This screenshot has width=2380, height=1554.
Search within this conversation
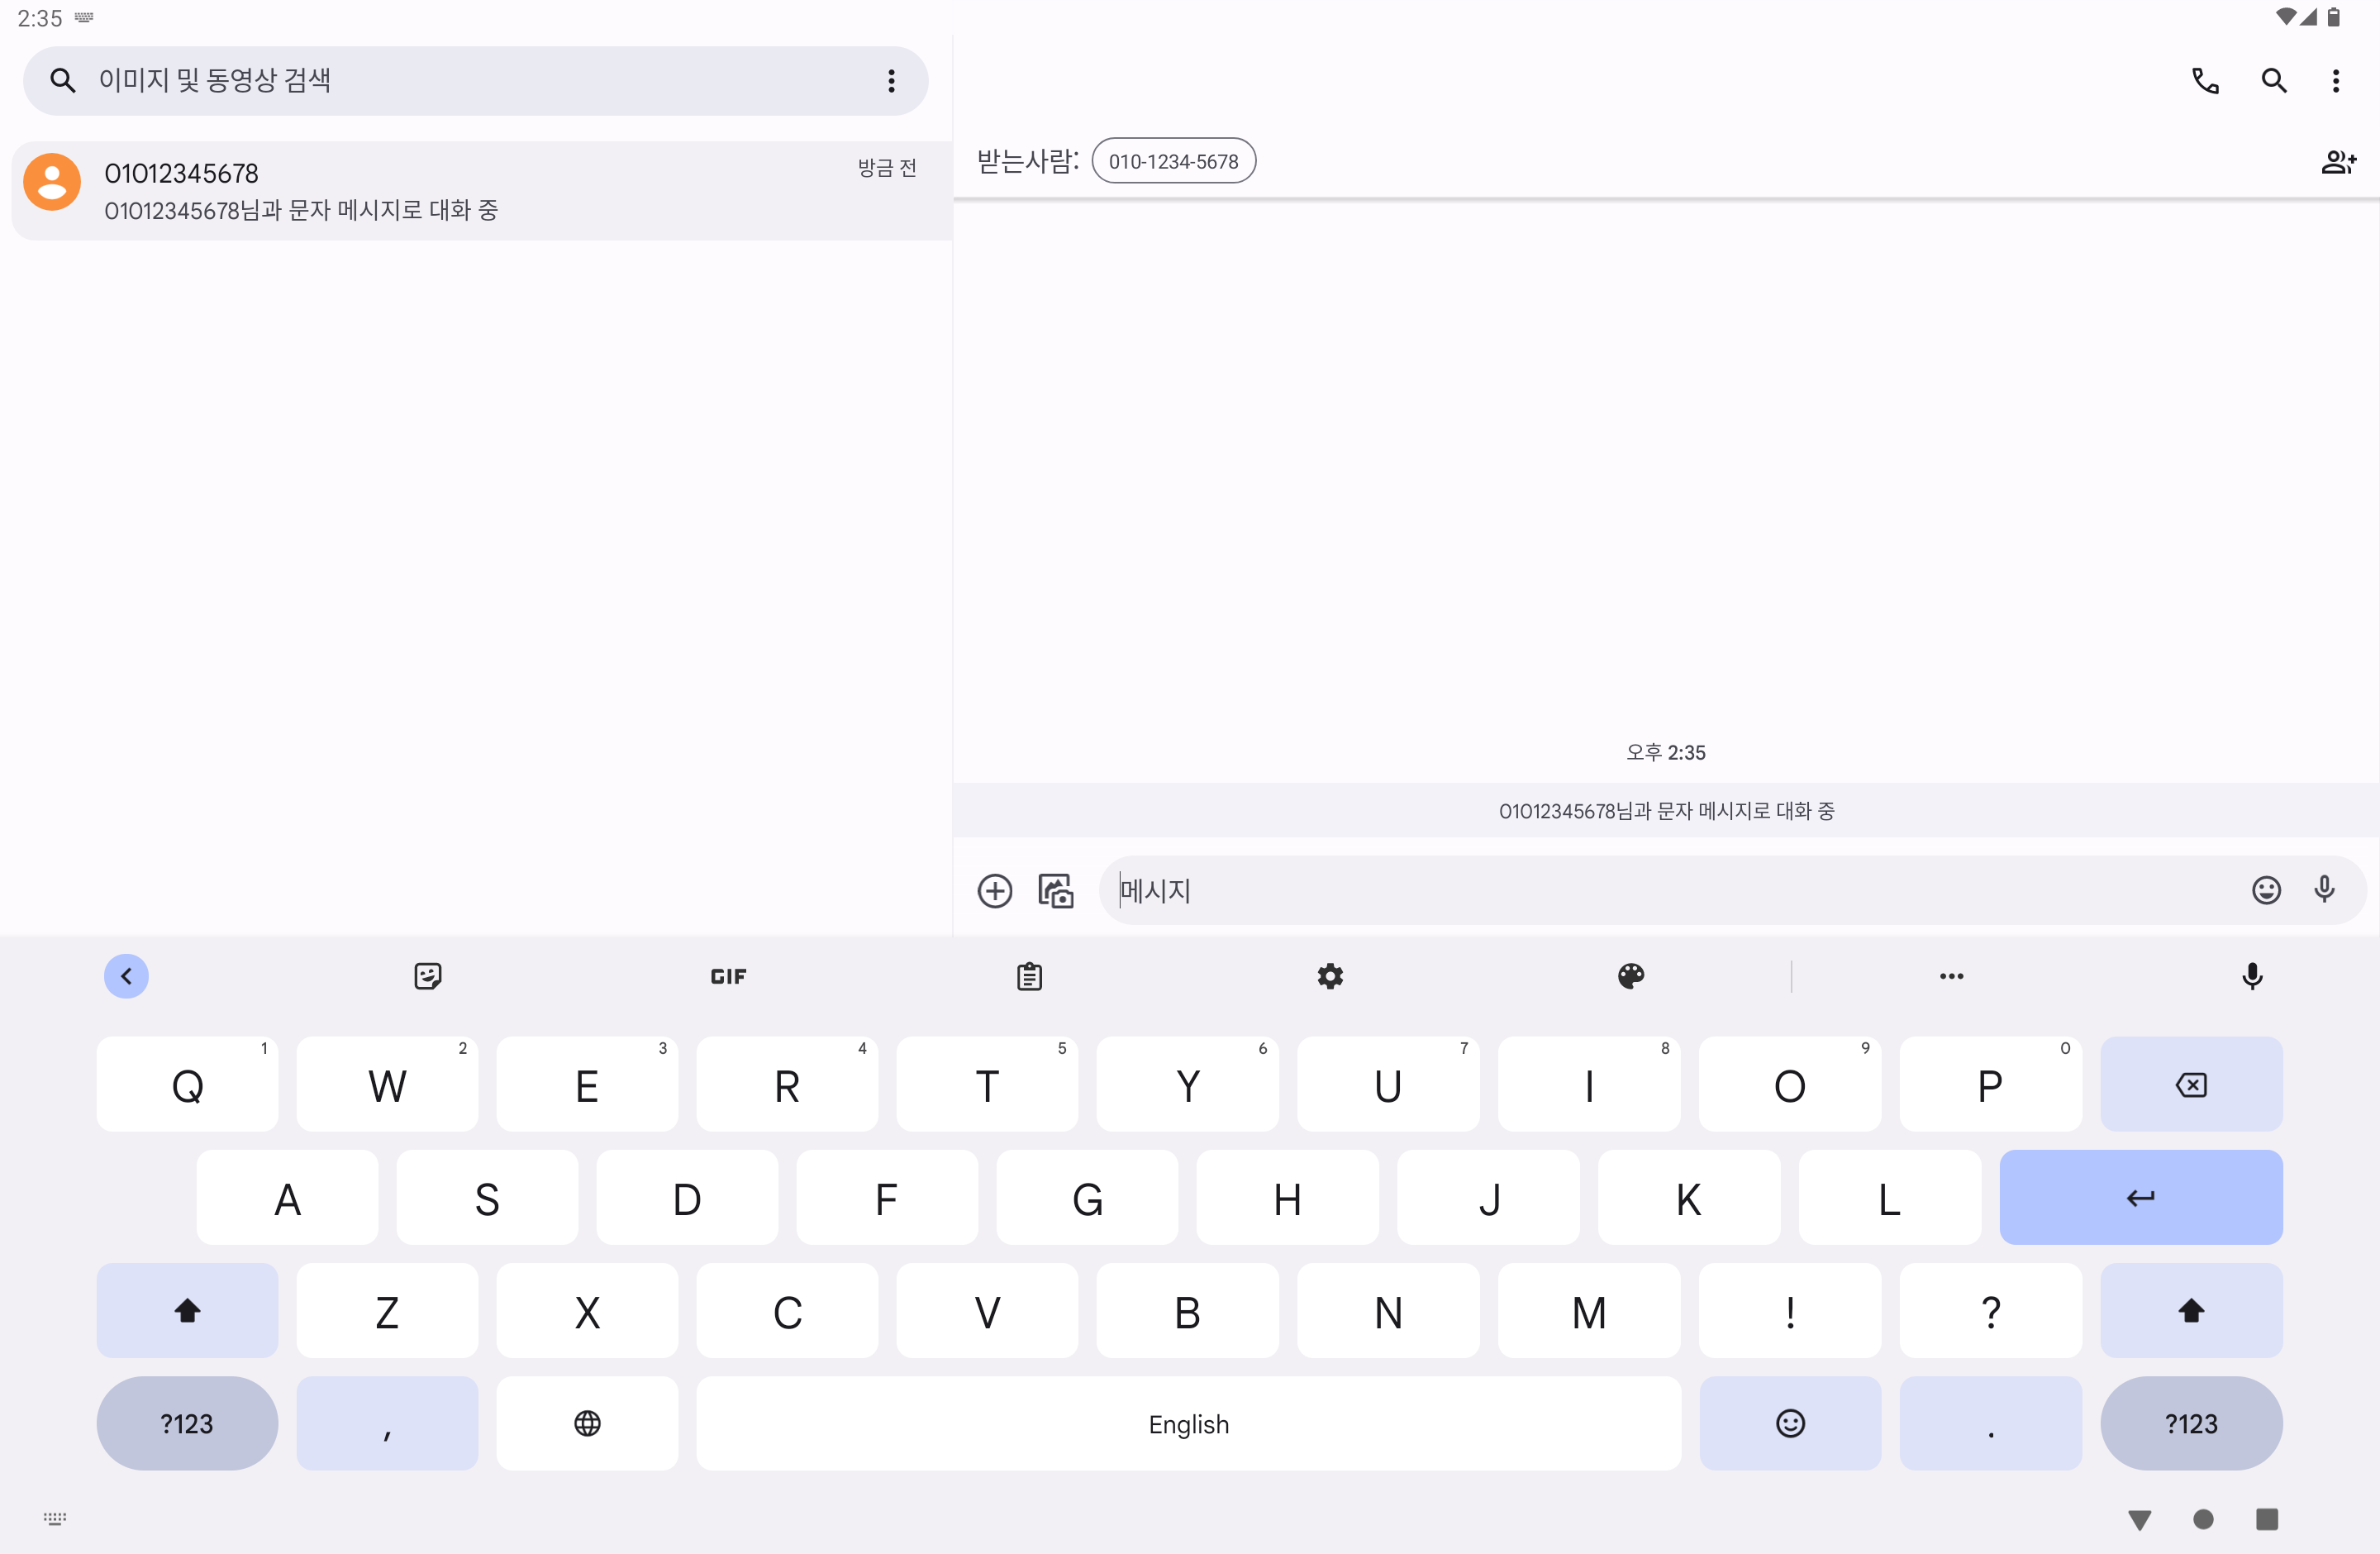(x=2273, y=80)
